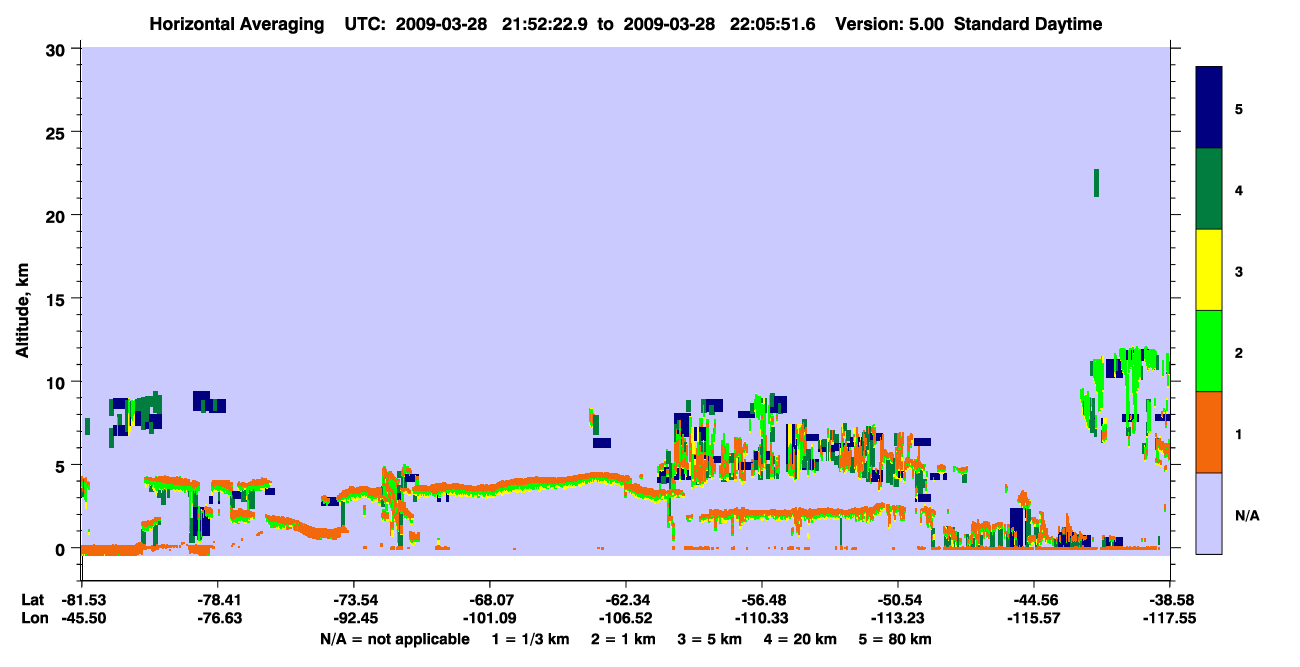
Task: Click latitude value -44.56
Action: click(x=1034, y=600)
